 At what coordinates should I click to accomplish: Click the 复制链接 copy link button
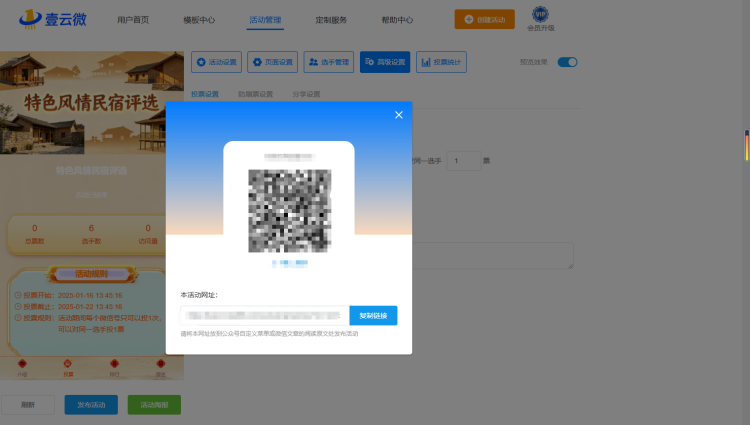tap(373, 316)
